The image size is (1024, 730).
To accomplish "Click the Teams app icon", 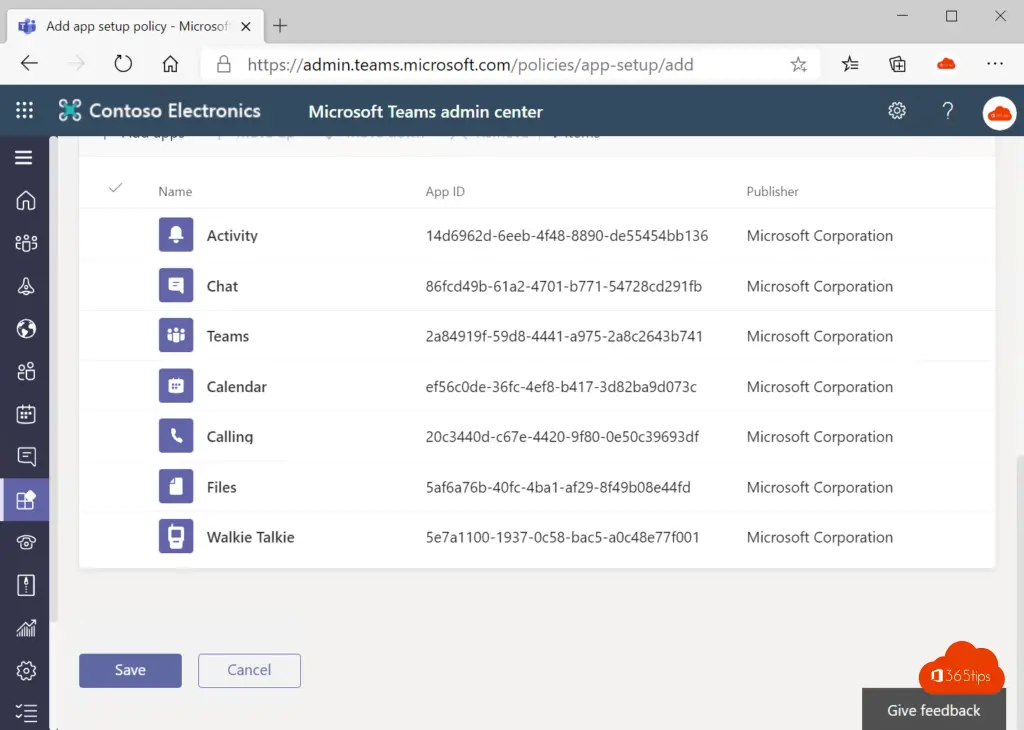I will [176, 336].
